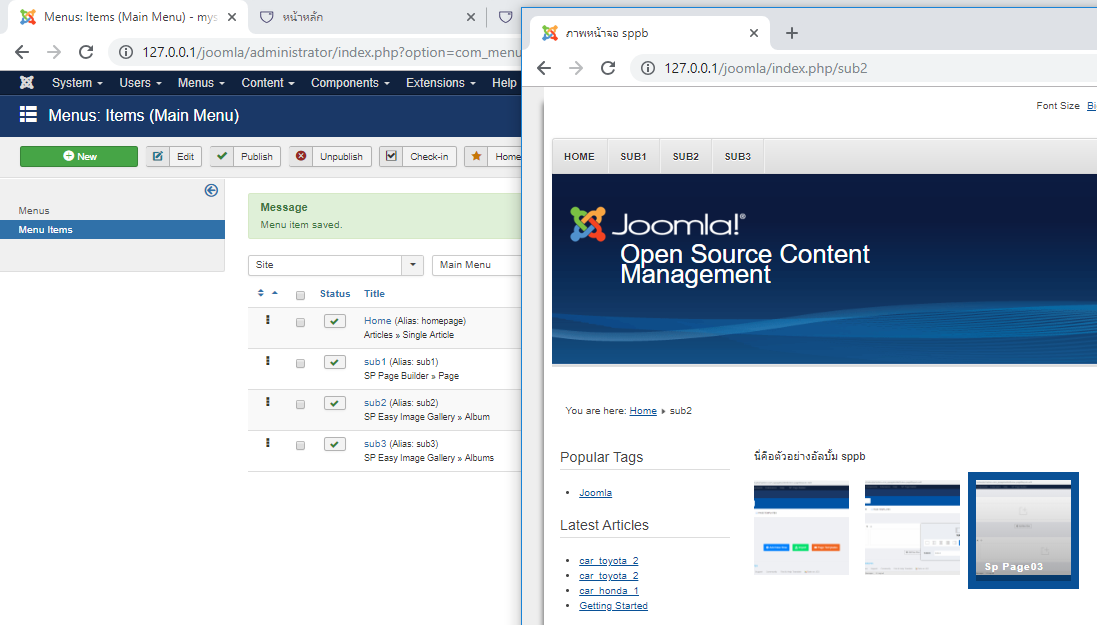This screenshot has width=1097, height=625.
Task: Tick the checkbox for the sub2 menu item
Action: (x=300, y=404)
